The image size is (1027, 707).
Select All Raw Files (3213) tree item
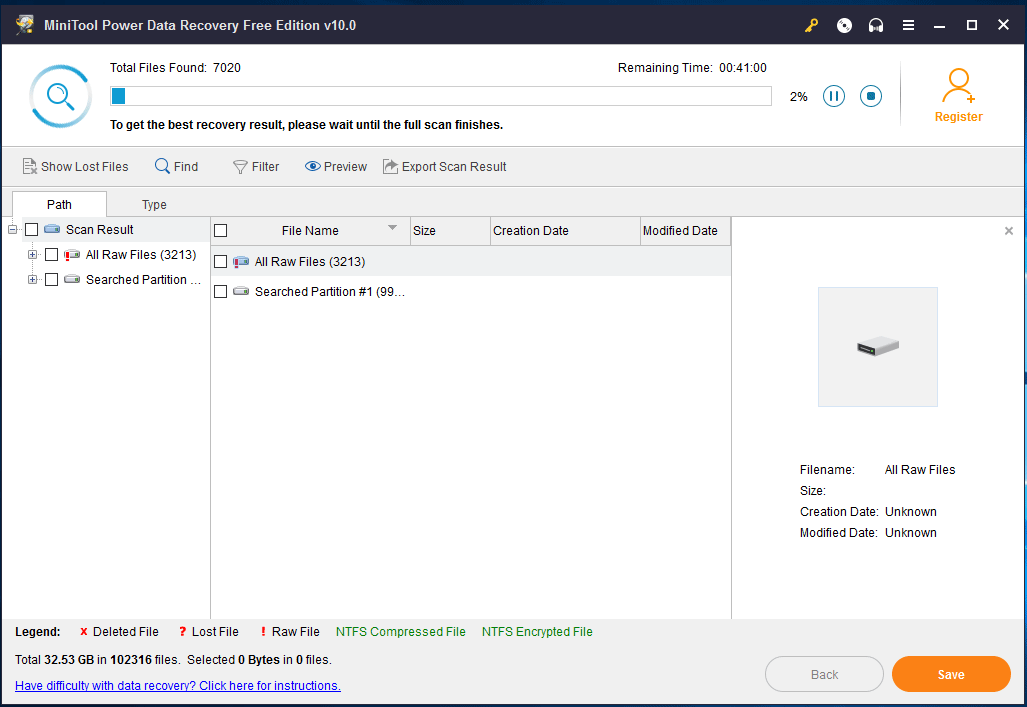click(x=141, y=254)
